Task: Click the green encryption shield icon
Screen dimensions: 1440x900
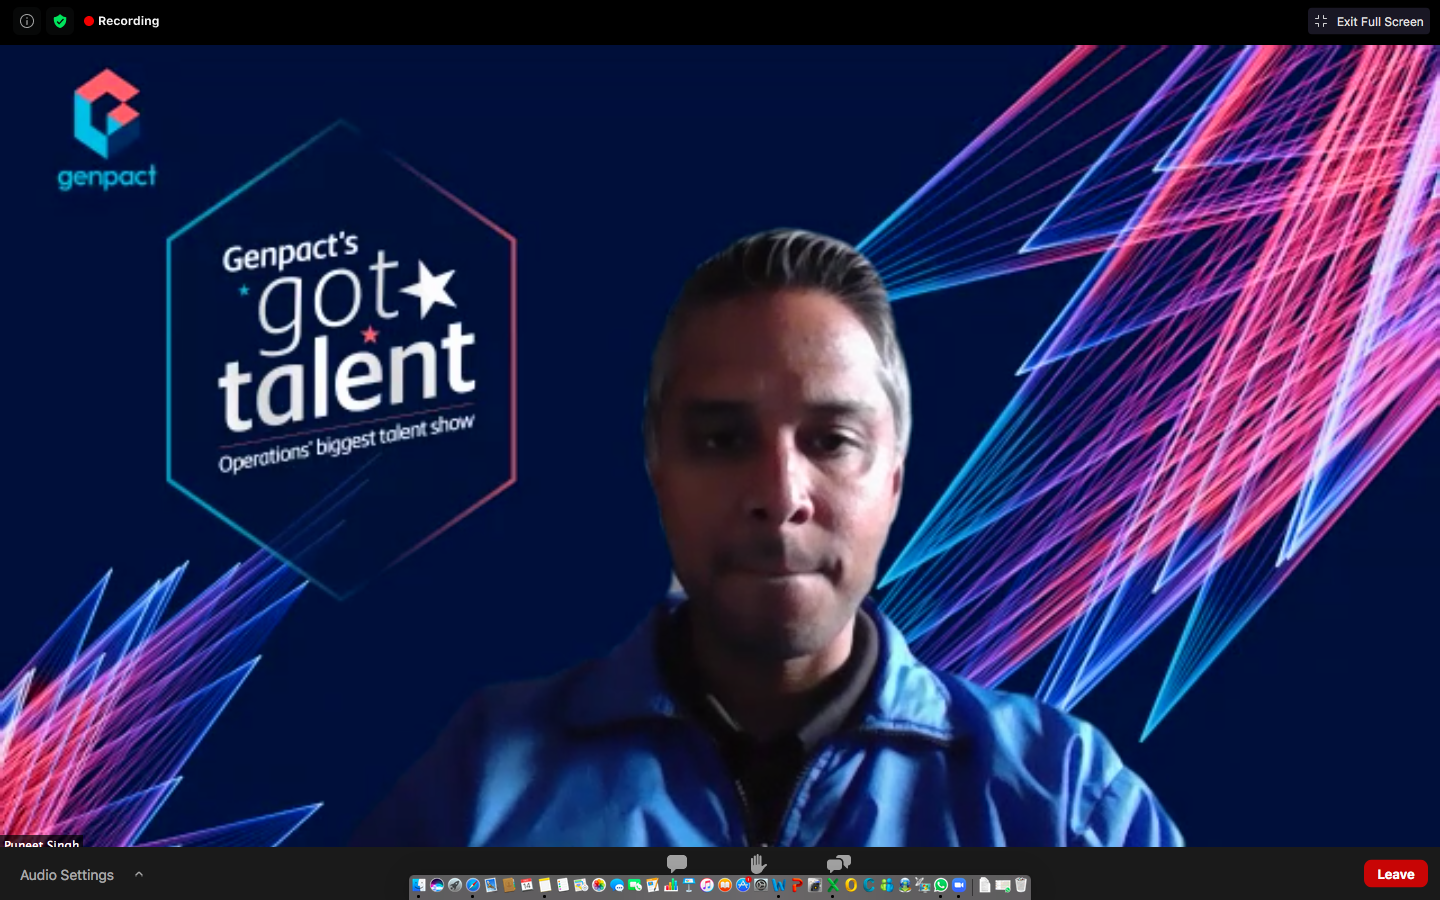Action: (x=60, y=21)
